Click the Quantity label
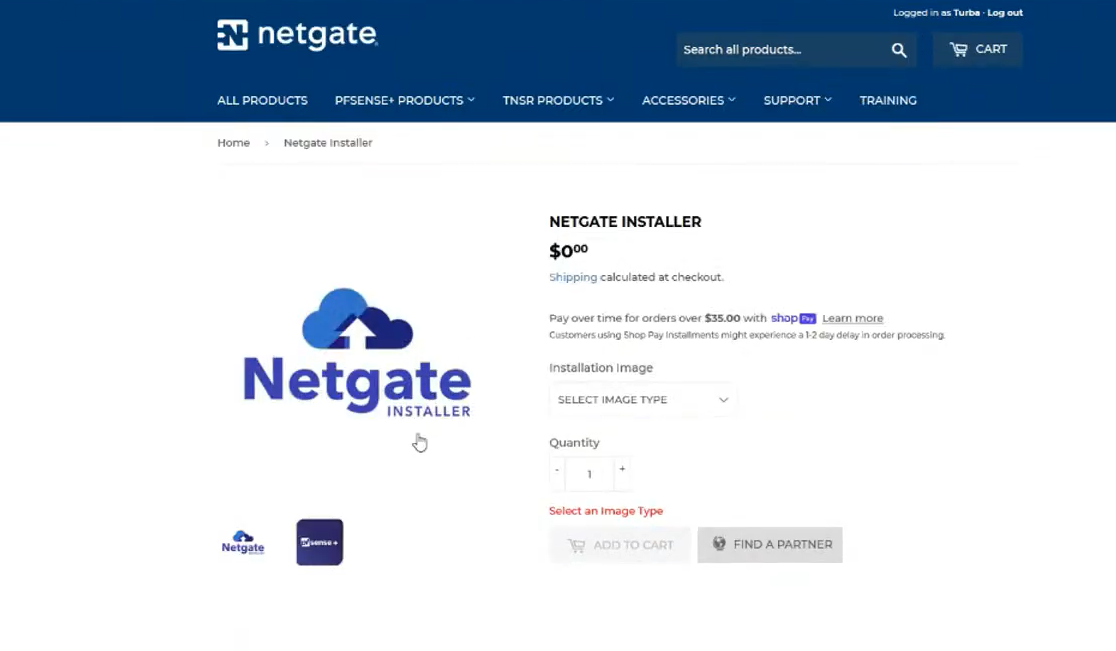 point(574,443)
